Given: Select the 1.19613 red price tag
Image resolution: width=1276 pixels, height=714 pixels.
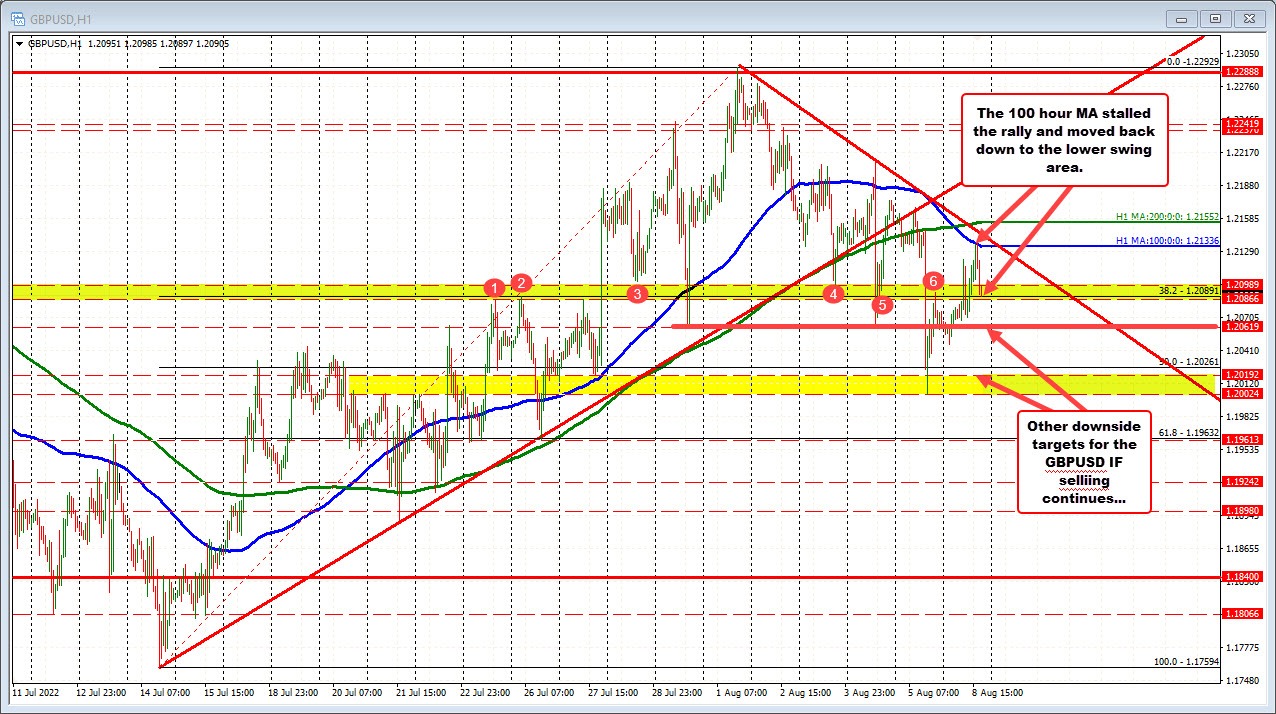Looking at the screenshot, I should coord(1244,439).
